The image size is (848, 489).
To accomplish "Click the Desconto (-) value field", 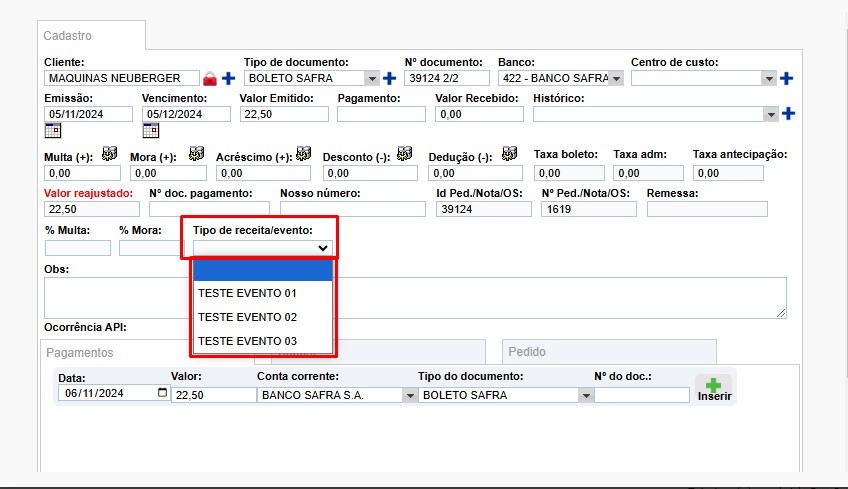I will point(370,173).
